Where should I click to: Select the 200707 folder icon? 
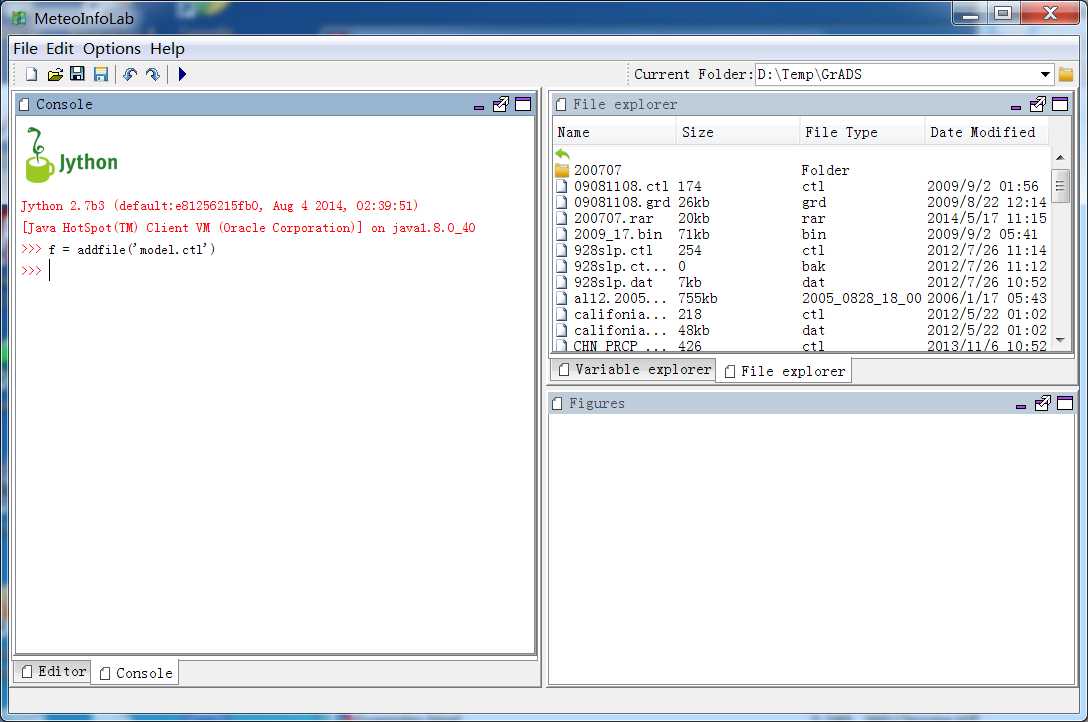click(x=562, y=170)
